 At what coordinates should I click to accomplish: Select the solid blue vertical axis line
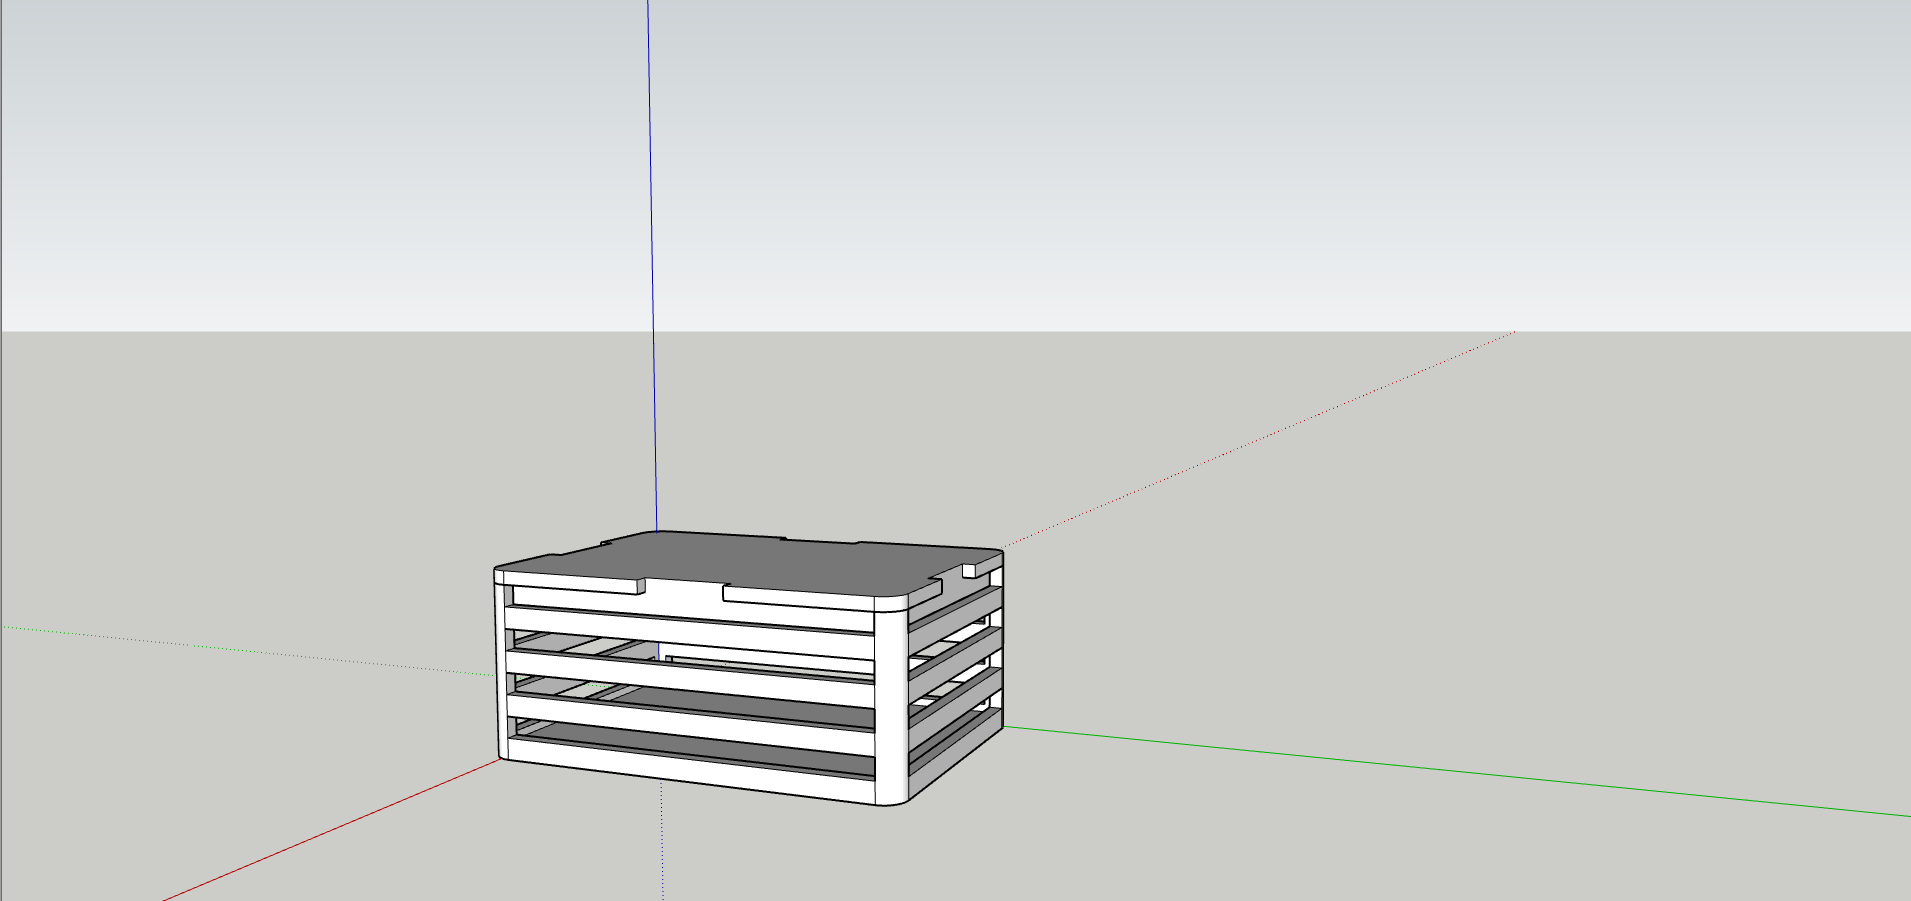652,265
